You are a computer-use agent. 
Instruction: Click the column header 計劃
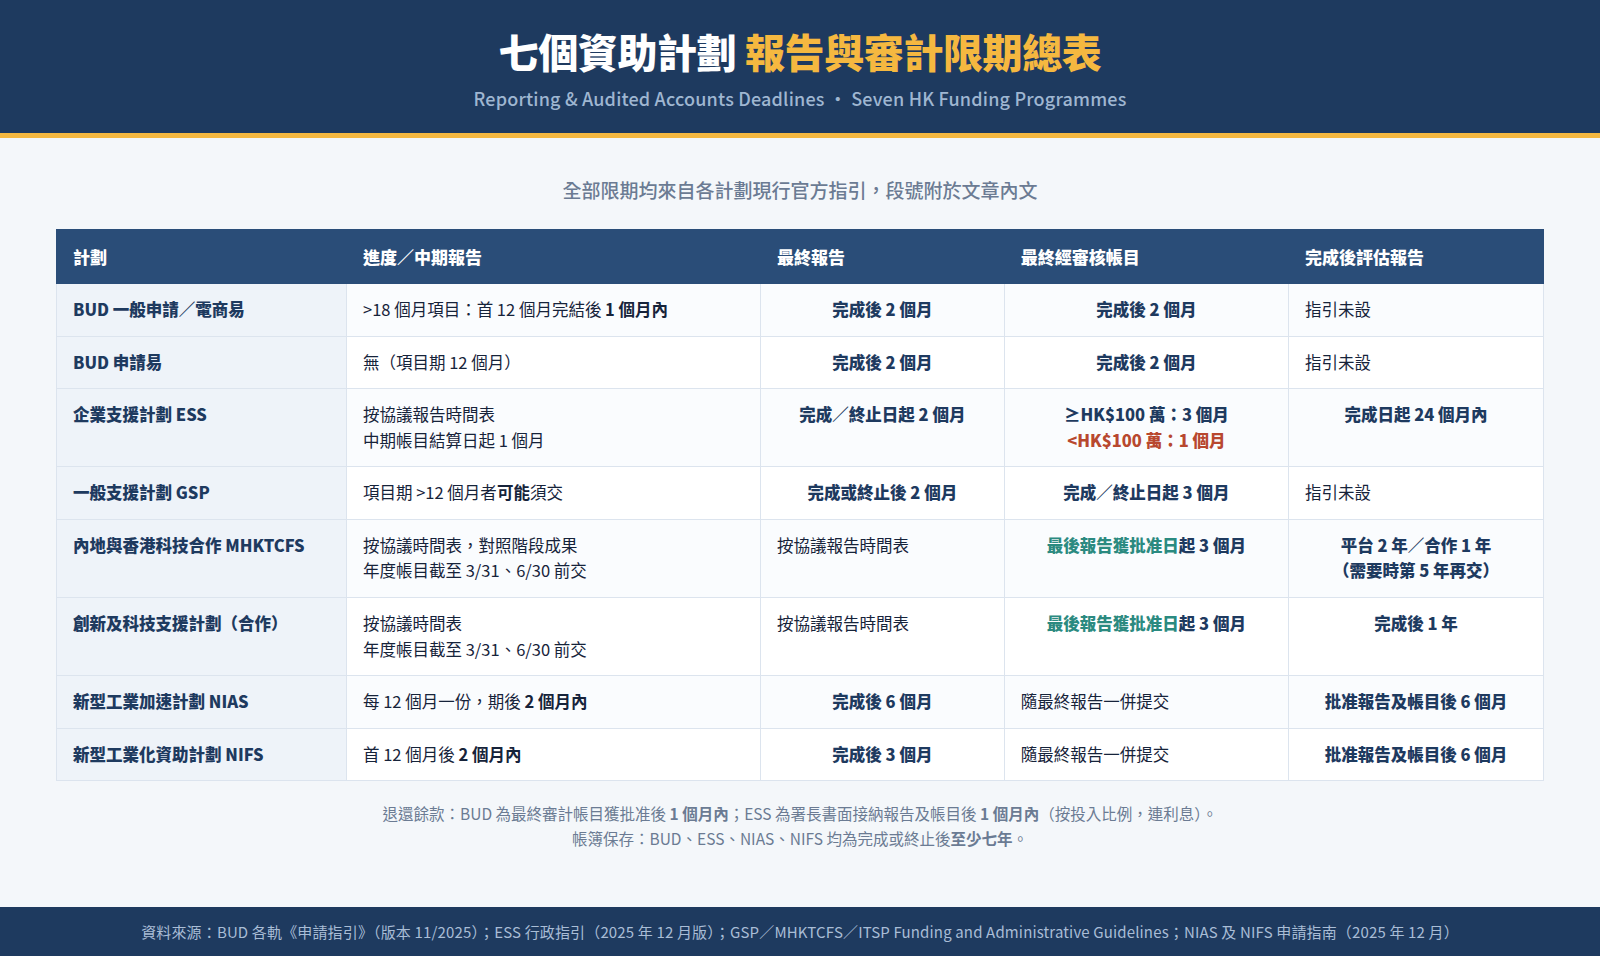[x=90, y=258]
